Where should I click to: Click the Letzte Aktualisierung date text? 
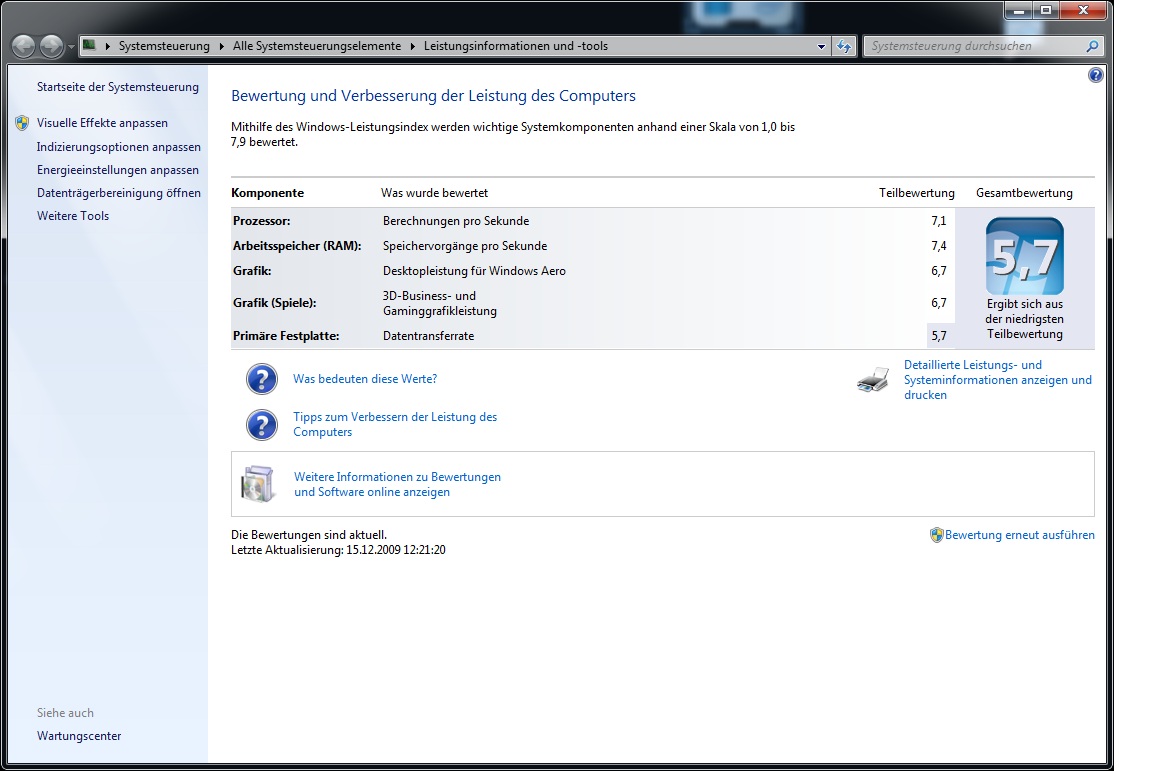tap(338, 550)
